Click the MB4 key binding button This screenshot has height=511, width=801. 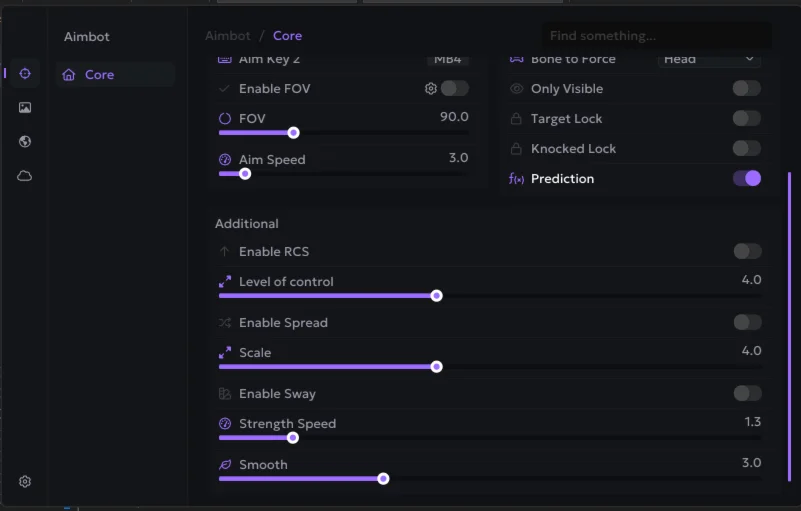coord(447,59)
